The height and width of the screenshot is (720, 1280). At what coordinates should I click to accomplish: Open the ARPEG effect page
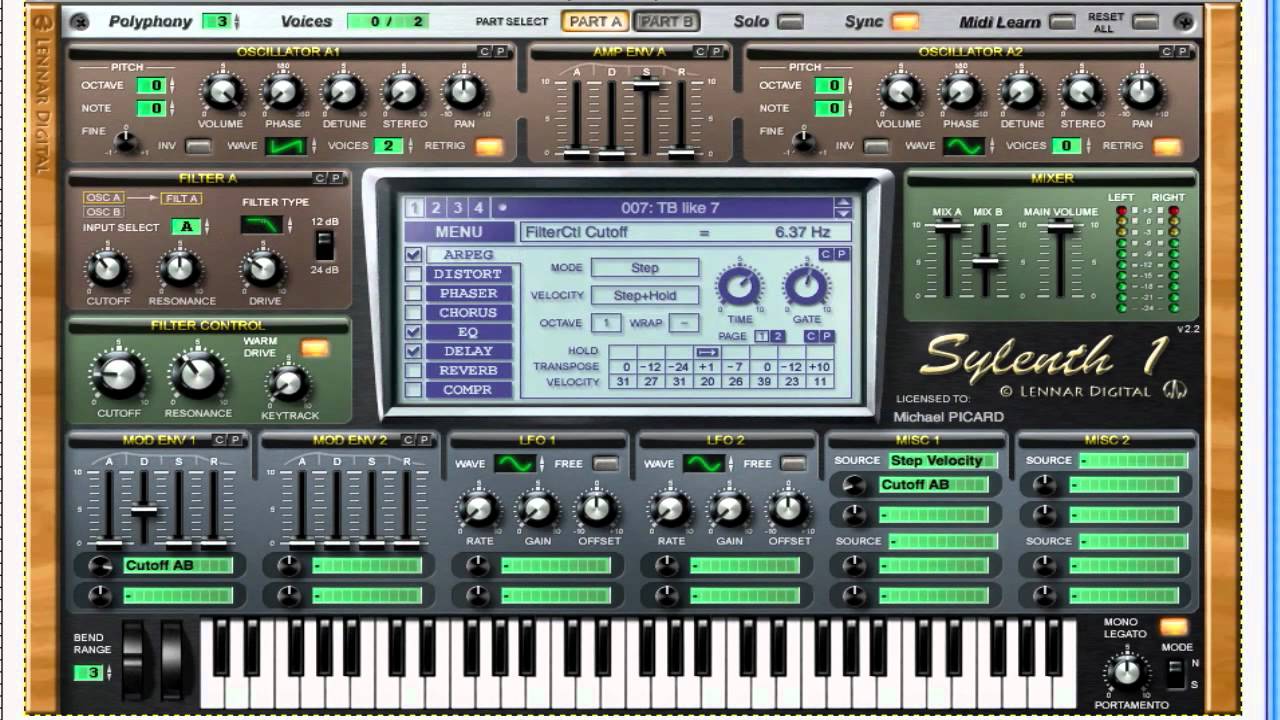[x=468, y=255]
